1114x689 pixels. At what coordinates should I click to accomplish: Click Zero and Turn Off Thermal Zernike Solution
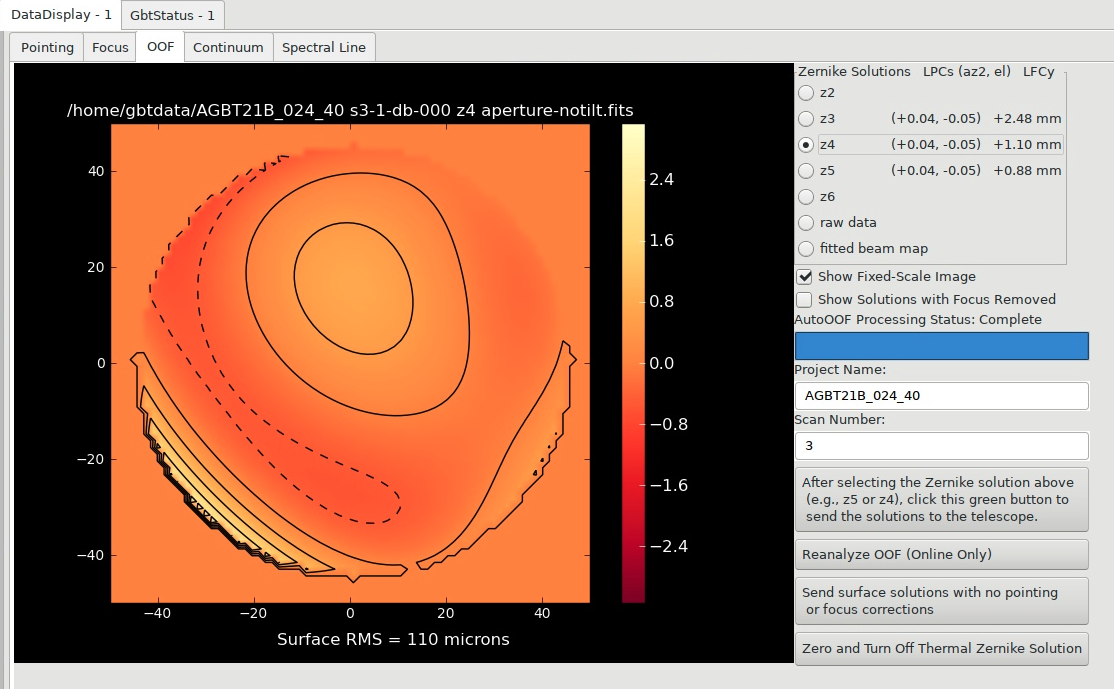coord(941,649)
